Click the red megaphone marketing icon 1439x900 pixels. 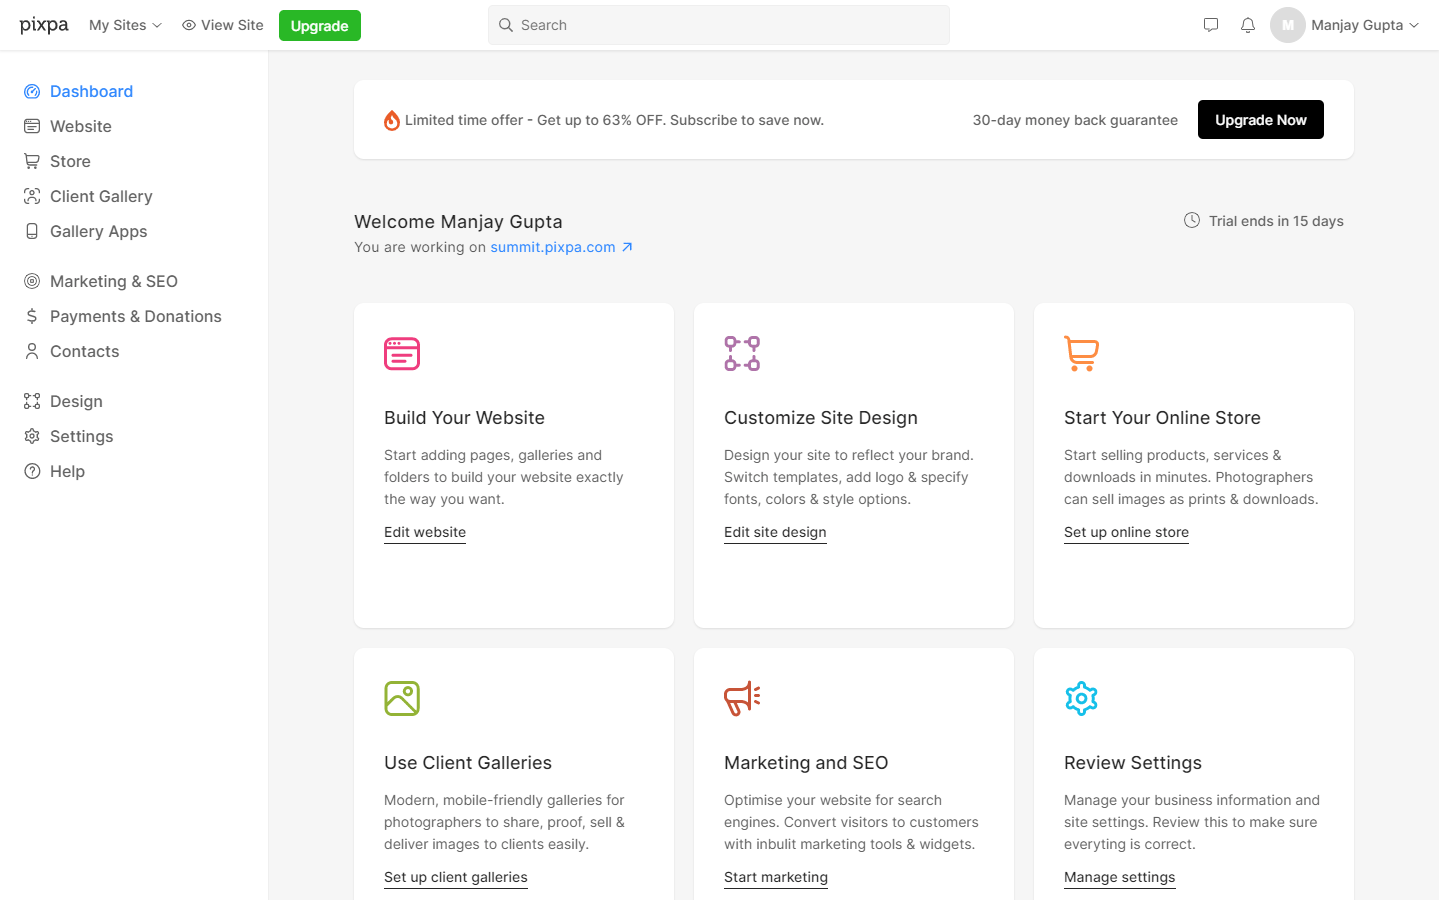tap(742, 698)
